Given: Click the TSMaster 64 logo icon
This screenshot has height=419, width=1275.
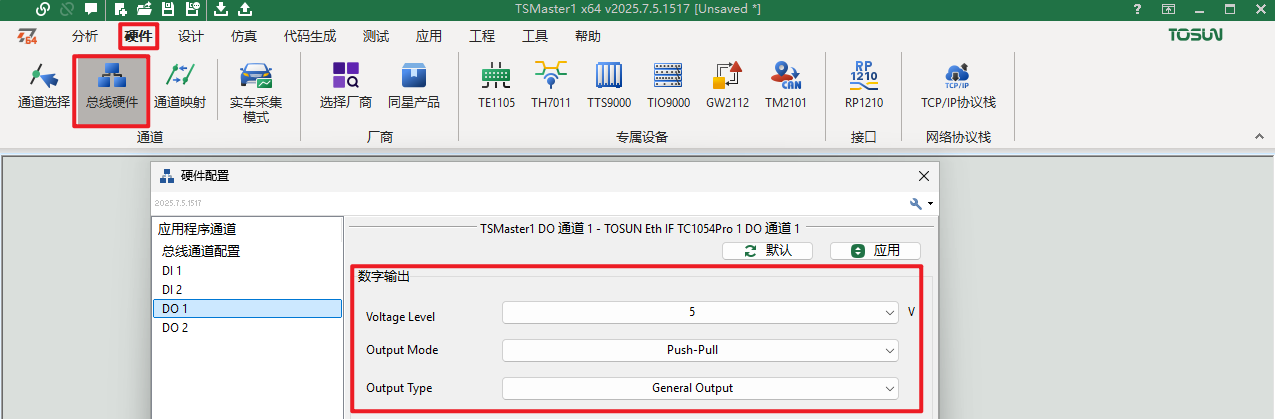Looking at the screenshot, I should pos(27,36).
